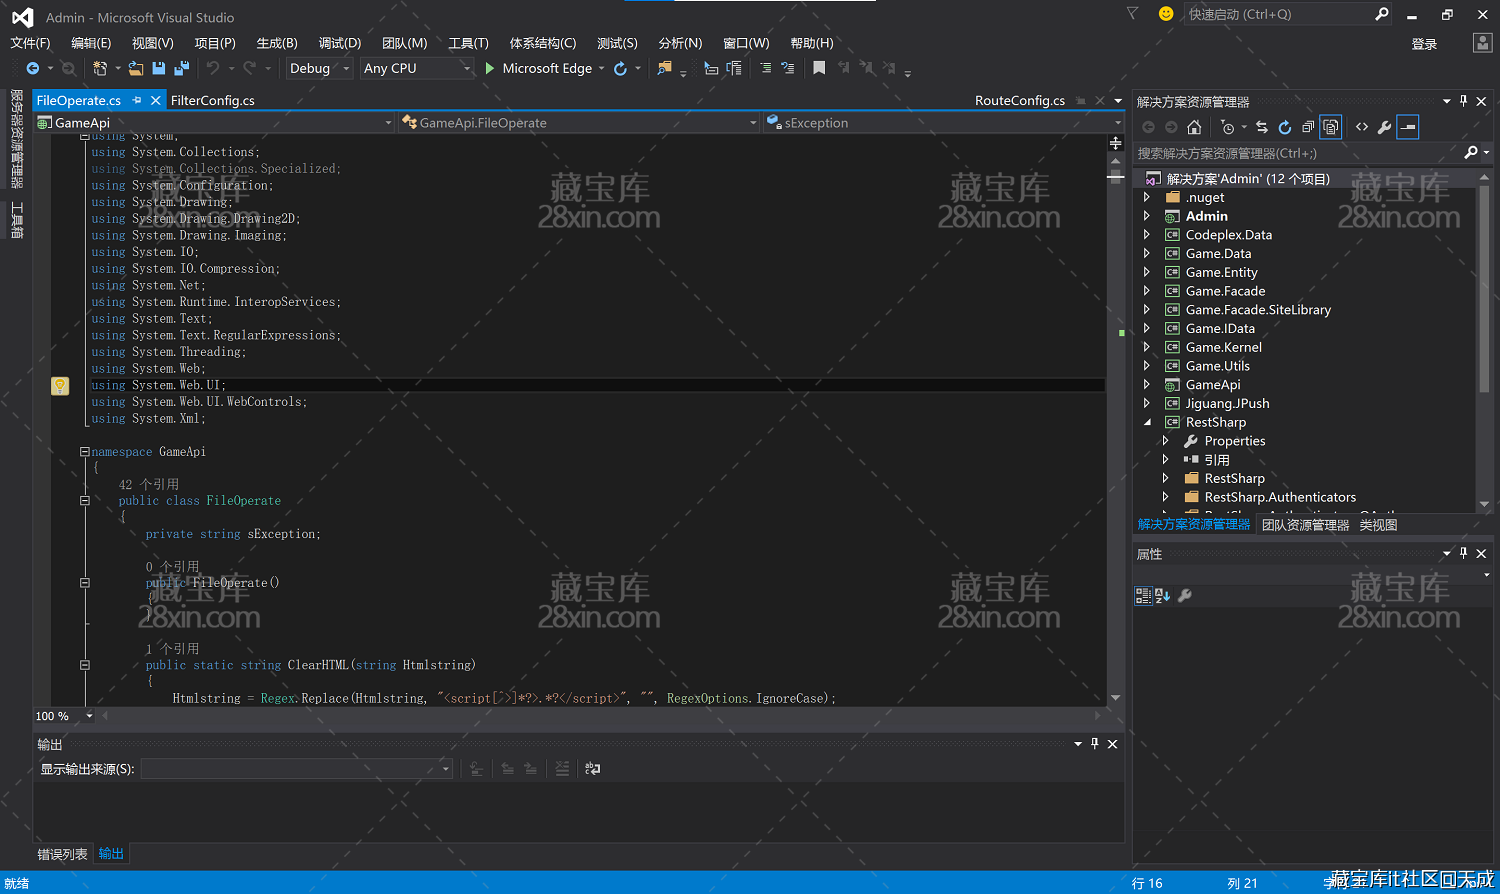Click Alphabetical sort icon in Properties panel
Image resolution: width=1500 pixels, height=894 pixels.
click(1162, 595)
